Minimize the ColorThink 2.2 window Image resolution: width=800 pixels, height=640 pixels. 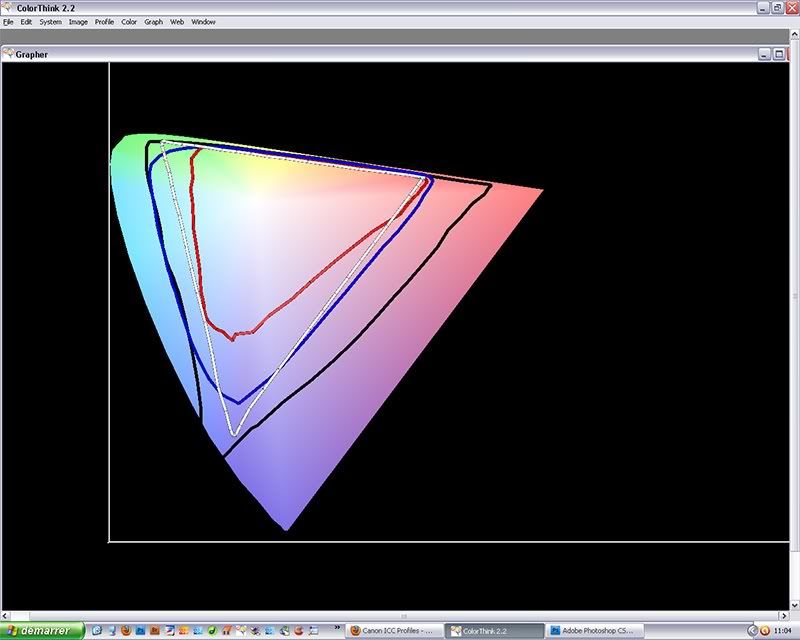[x=763, y=8]
